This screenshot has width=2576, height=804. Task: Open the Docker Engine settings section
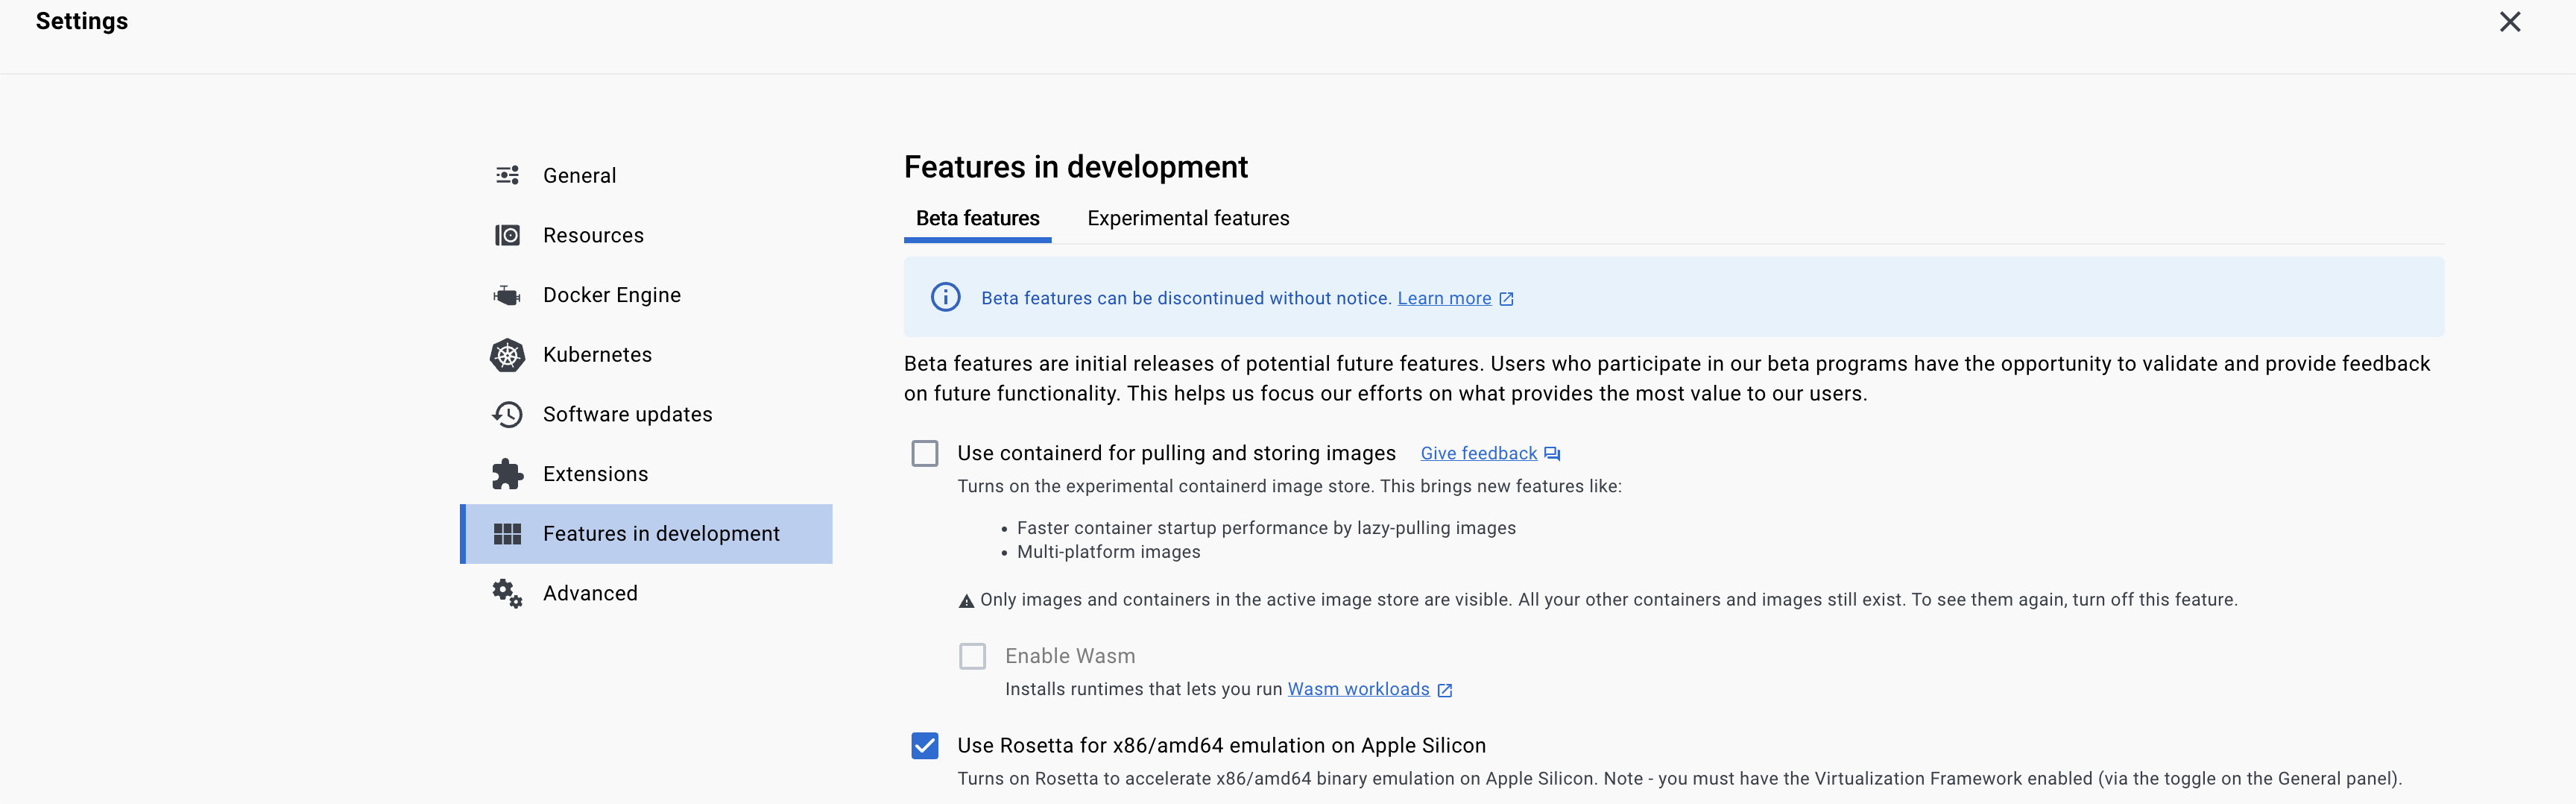[x=646, y=295]
